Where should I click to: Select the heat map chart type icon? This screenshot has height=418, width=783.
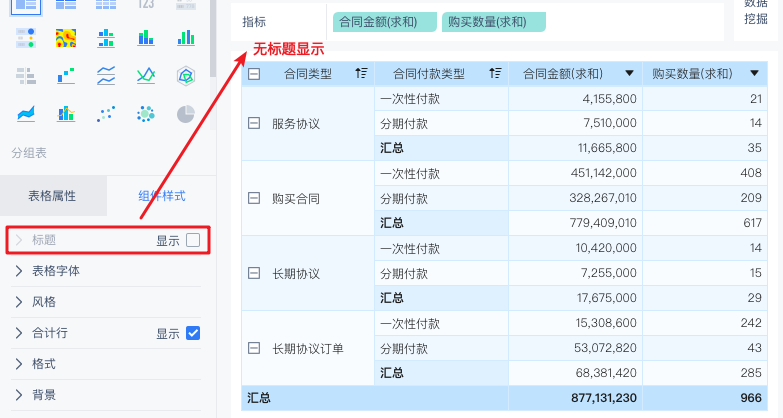point(66,38)
